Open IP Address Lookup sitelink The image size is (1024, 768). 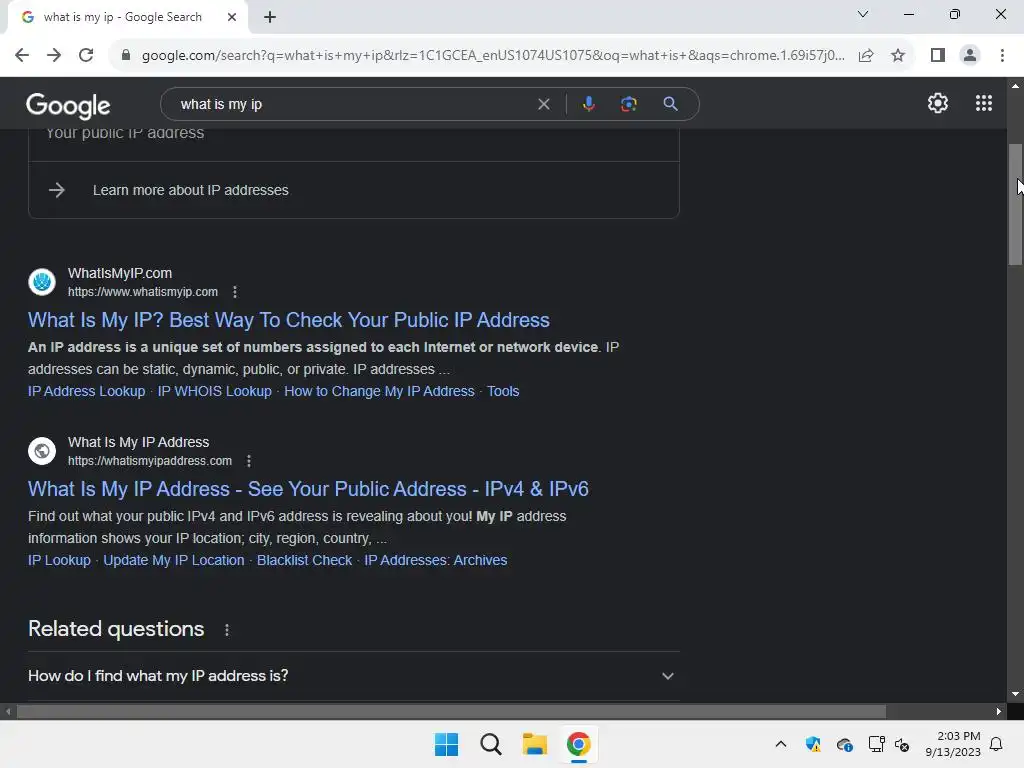coord(86,391)
